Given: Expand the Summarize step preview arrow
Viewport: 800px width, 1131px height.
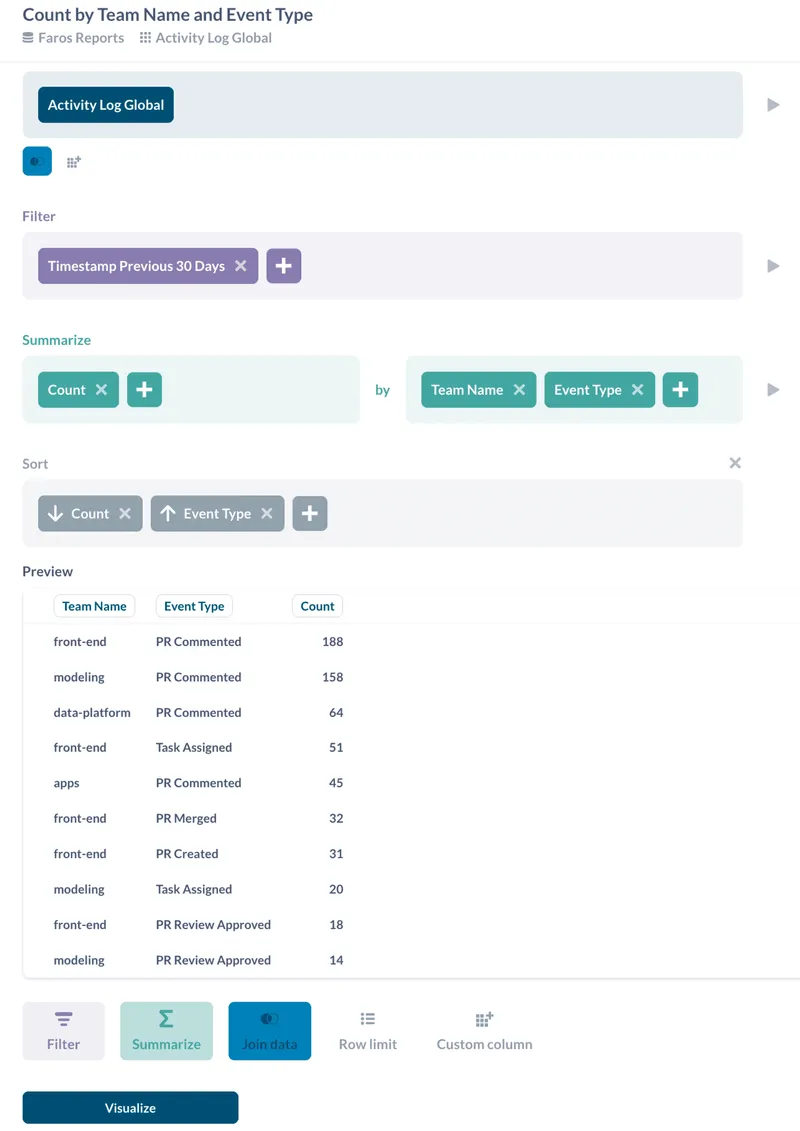Looking at the screenshot, I should click(775, 389).
